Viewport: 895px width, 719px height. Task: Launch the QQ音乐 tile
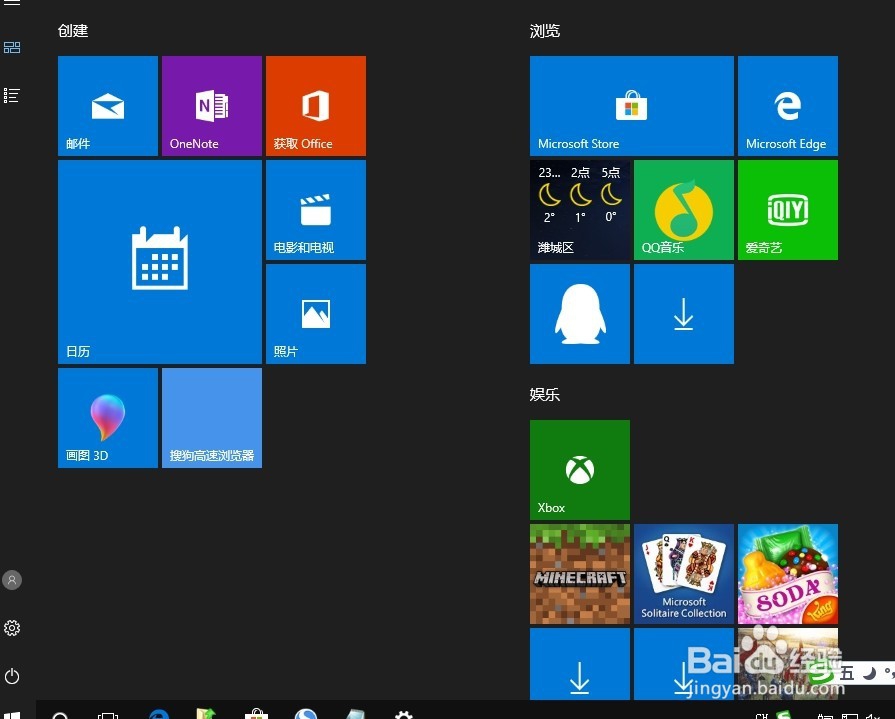(x=684, y=210)
